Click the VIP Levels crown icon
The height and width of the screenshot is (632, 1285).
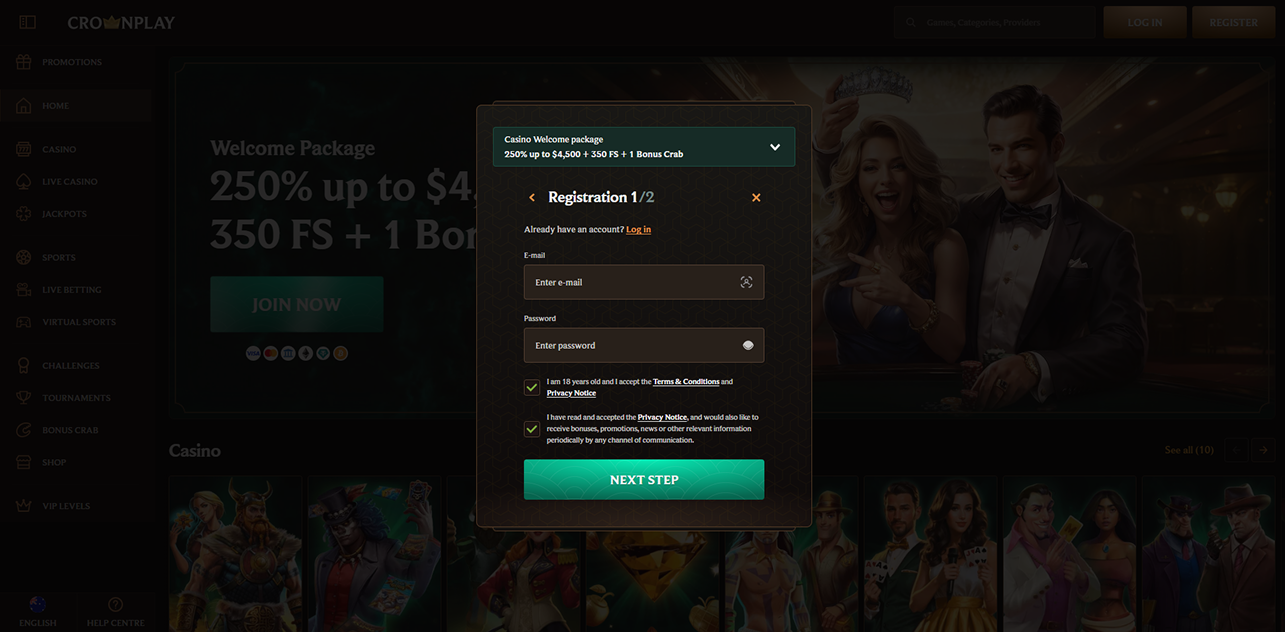pos(24,506)
